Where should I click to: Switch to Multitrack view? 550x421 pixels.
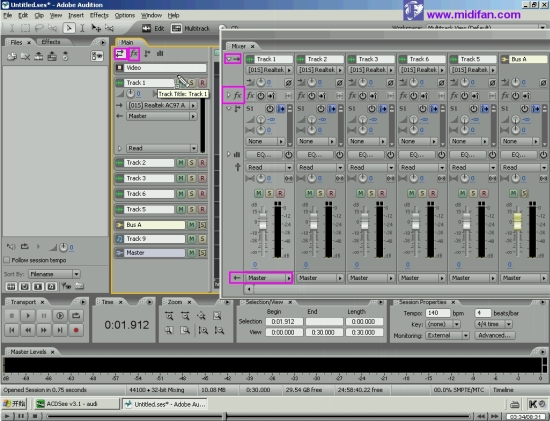point(191,28)
